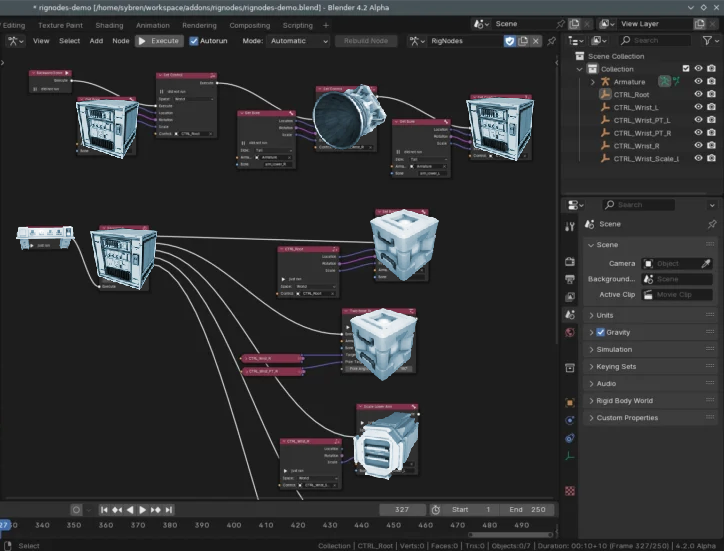Screen dimensions: 728x551
Task: Click the Execute button in node editor header
Action: [x=159, y=41]
